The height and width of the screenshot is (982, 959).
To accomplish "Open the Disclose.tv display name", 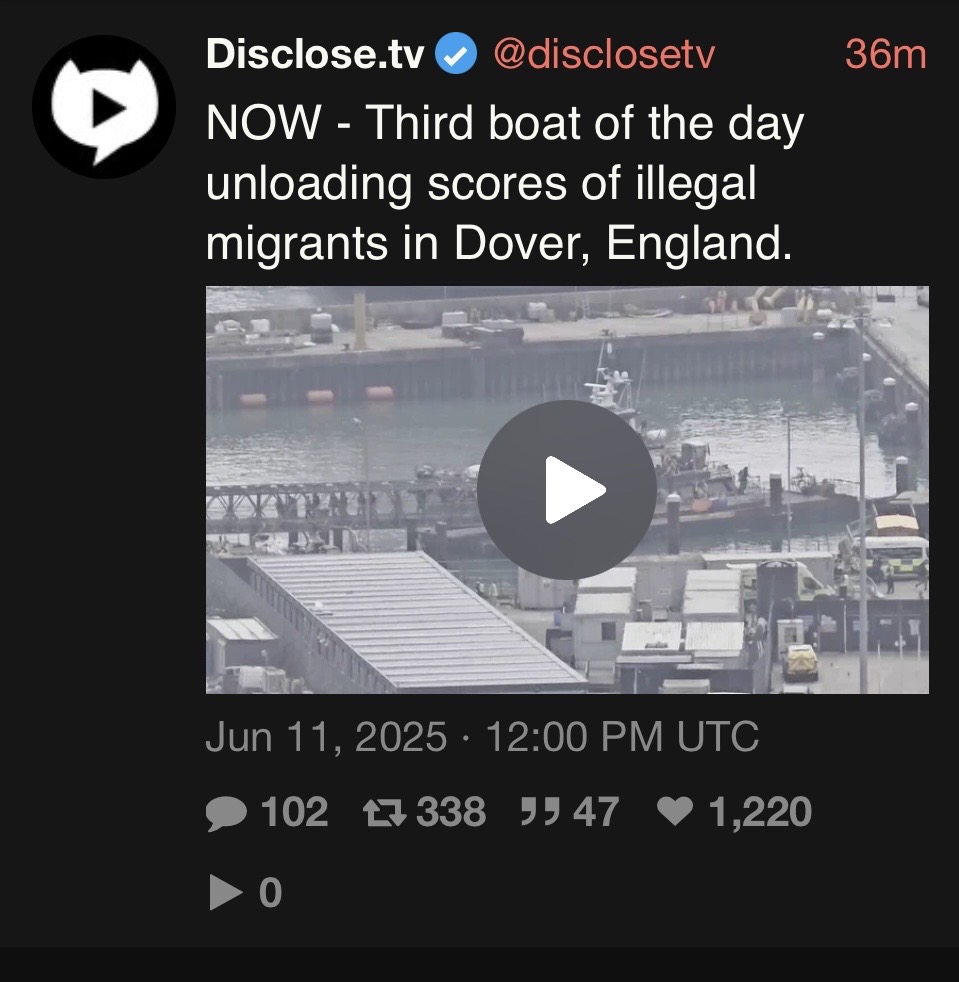I will (x=315, y=54).
